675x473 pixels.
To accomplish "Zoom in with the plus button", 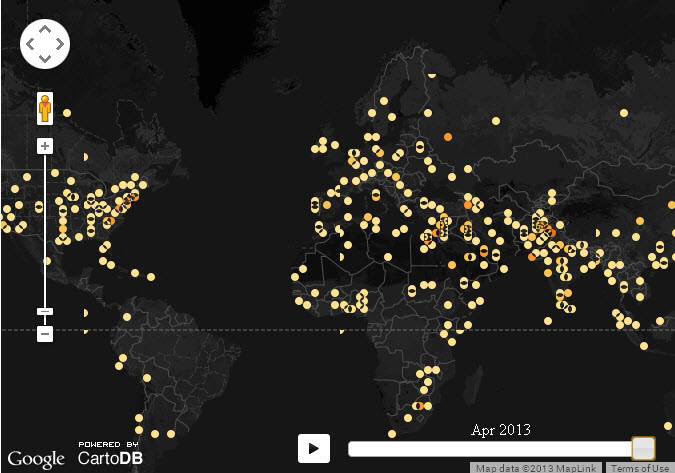I will point(45,146).
